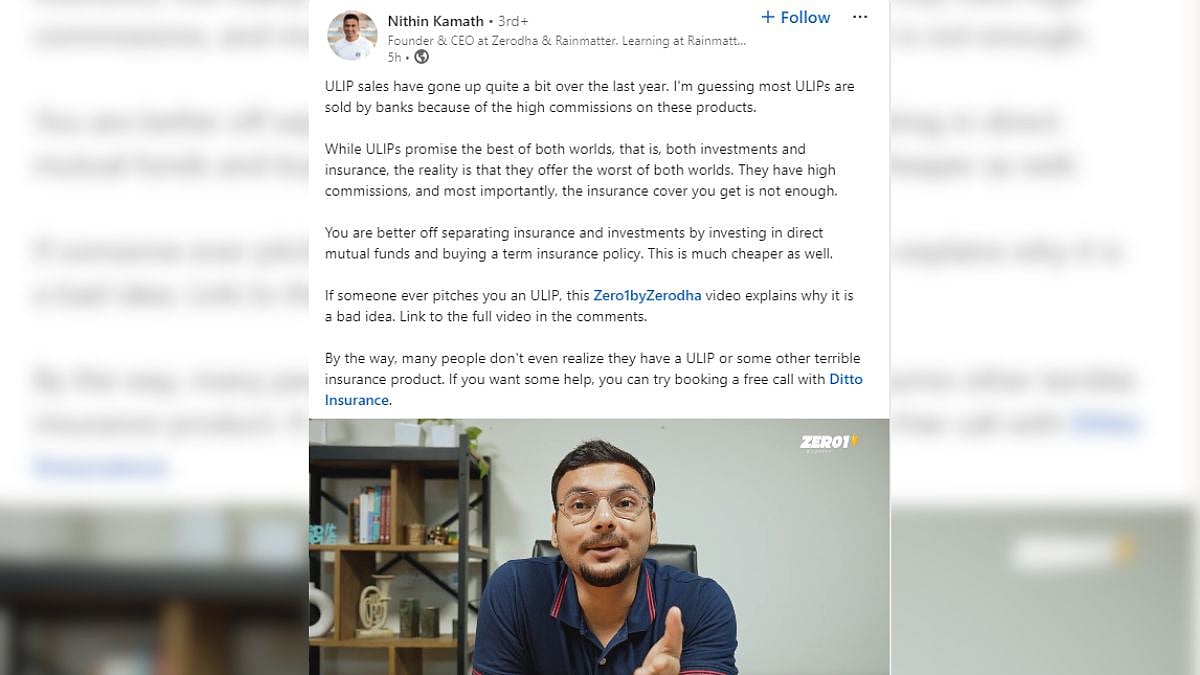Click the plus icon inside the Follow button

click(x=767, y=17)
